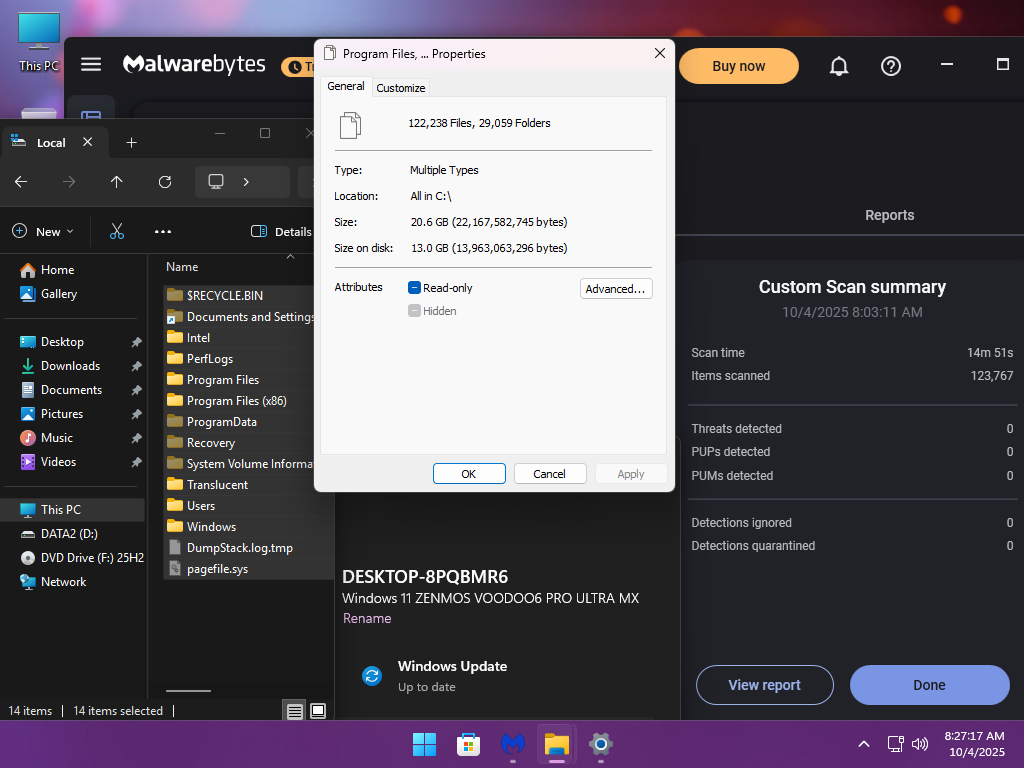Switch to the Reports tab in Malwarebytes
Screen dimensions: 1024x768
click(x=889, y=216)
